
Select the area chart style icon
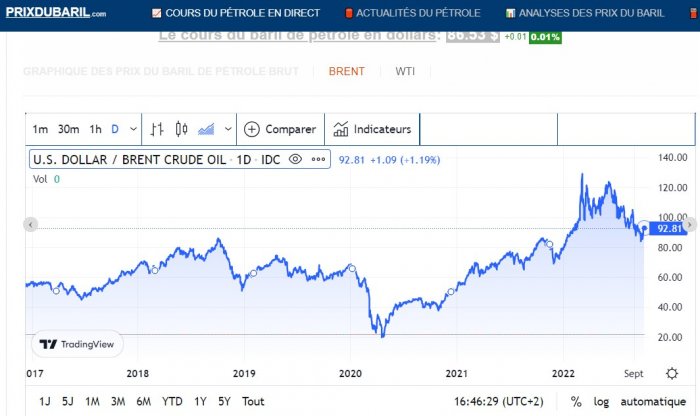[206, 129]
